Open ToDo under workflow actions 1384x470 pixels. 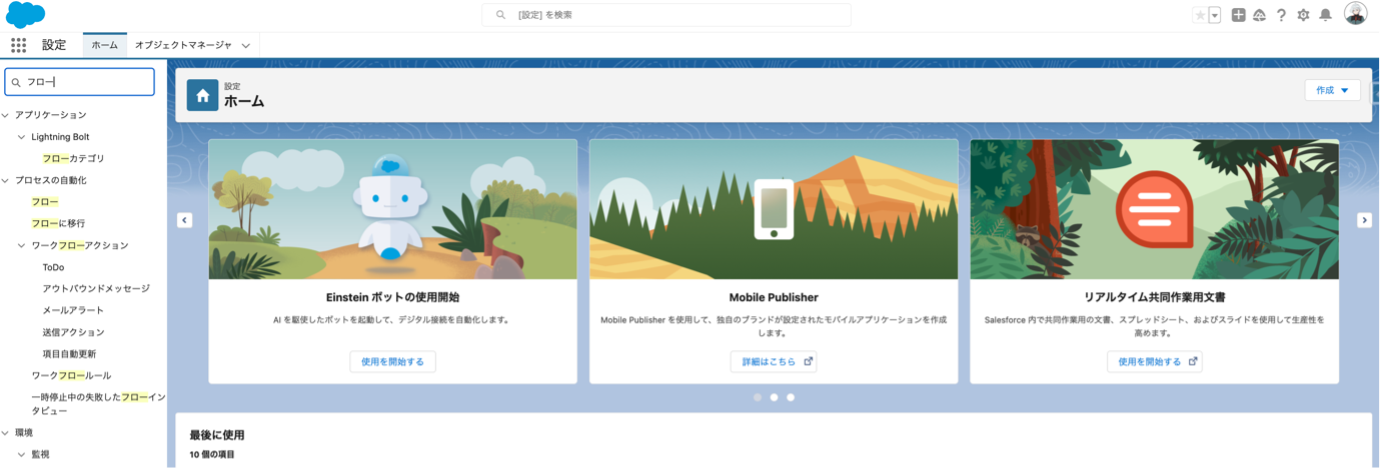53,267
